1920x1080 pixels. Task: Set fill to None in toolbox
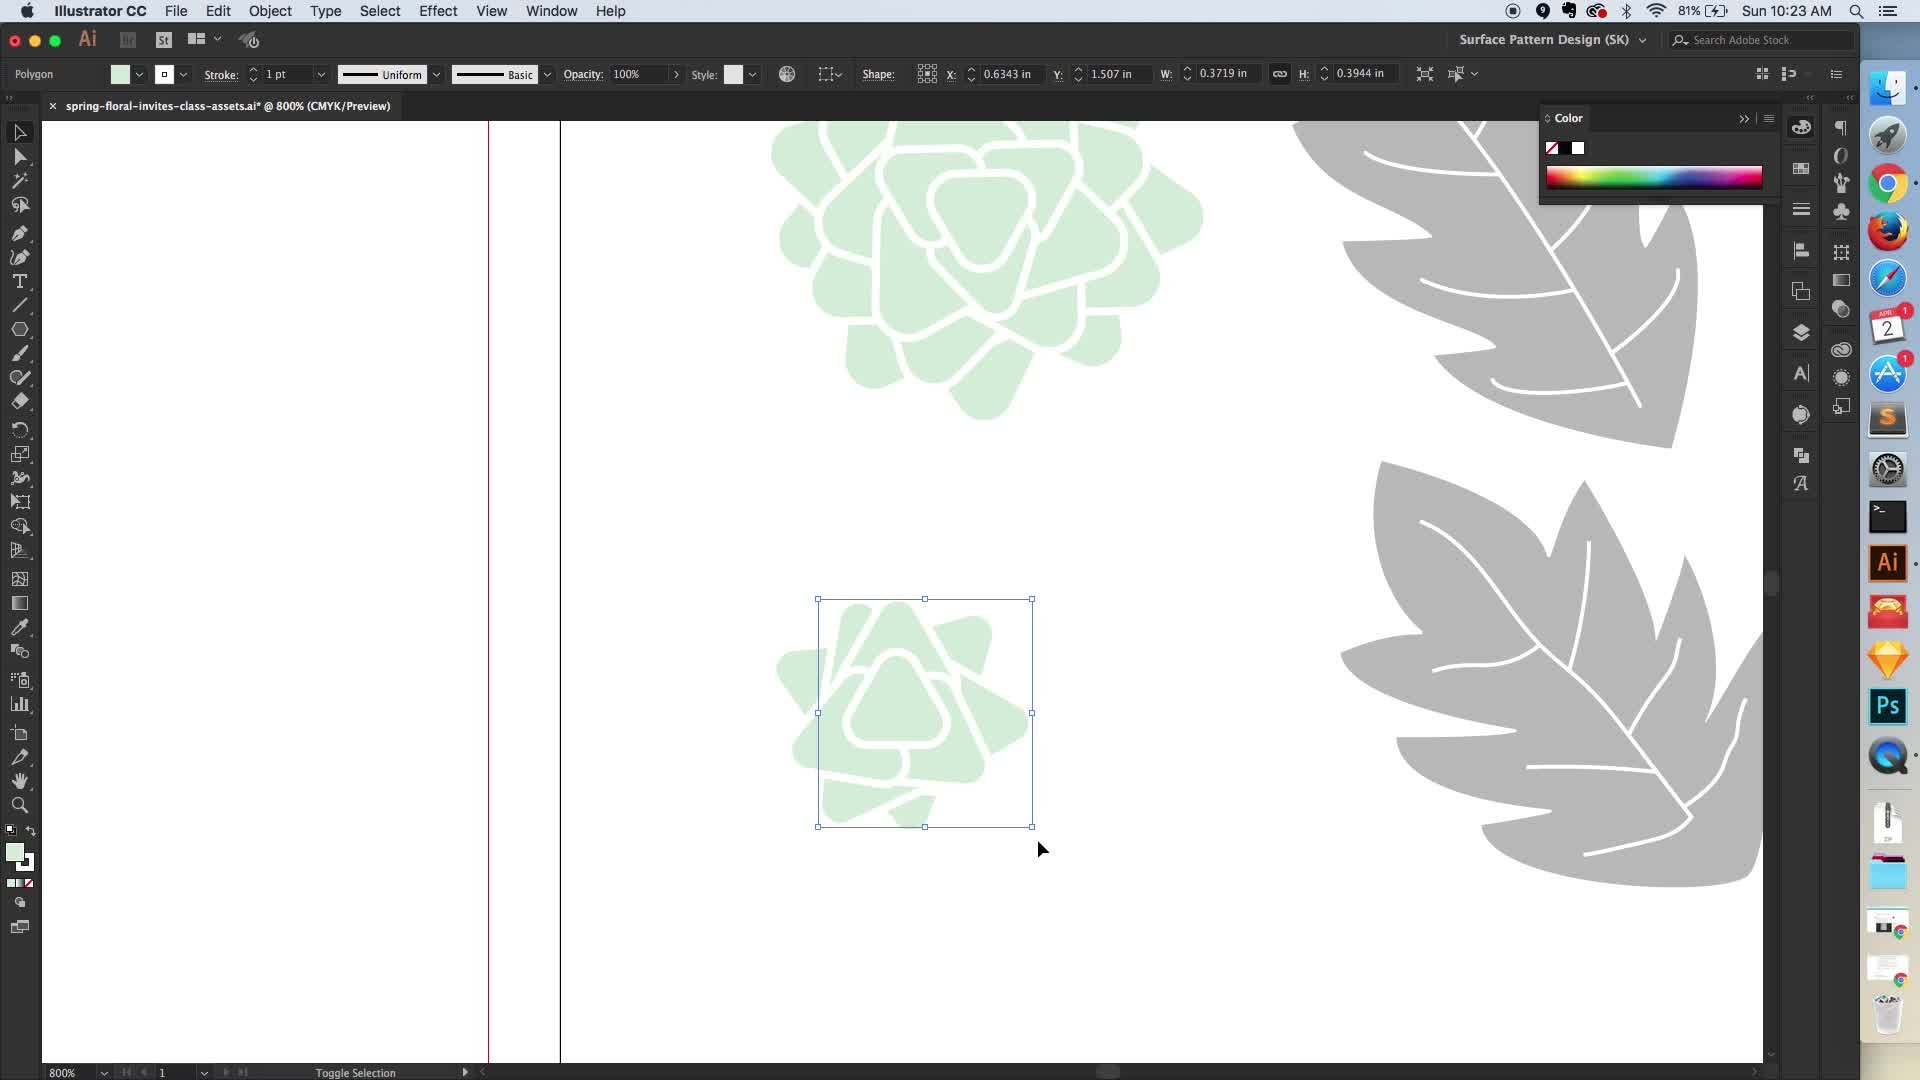tap(29, 884)
